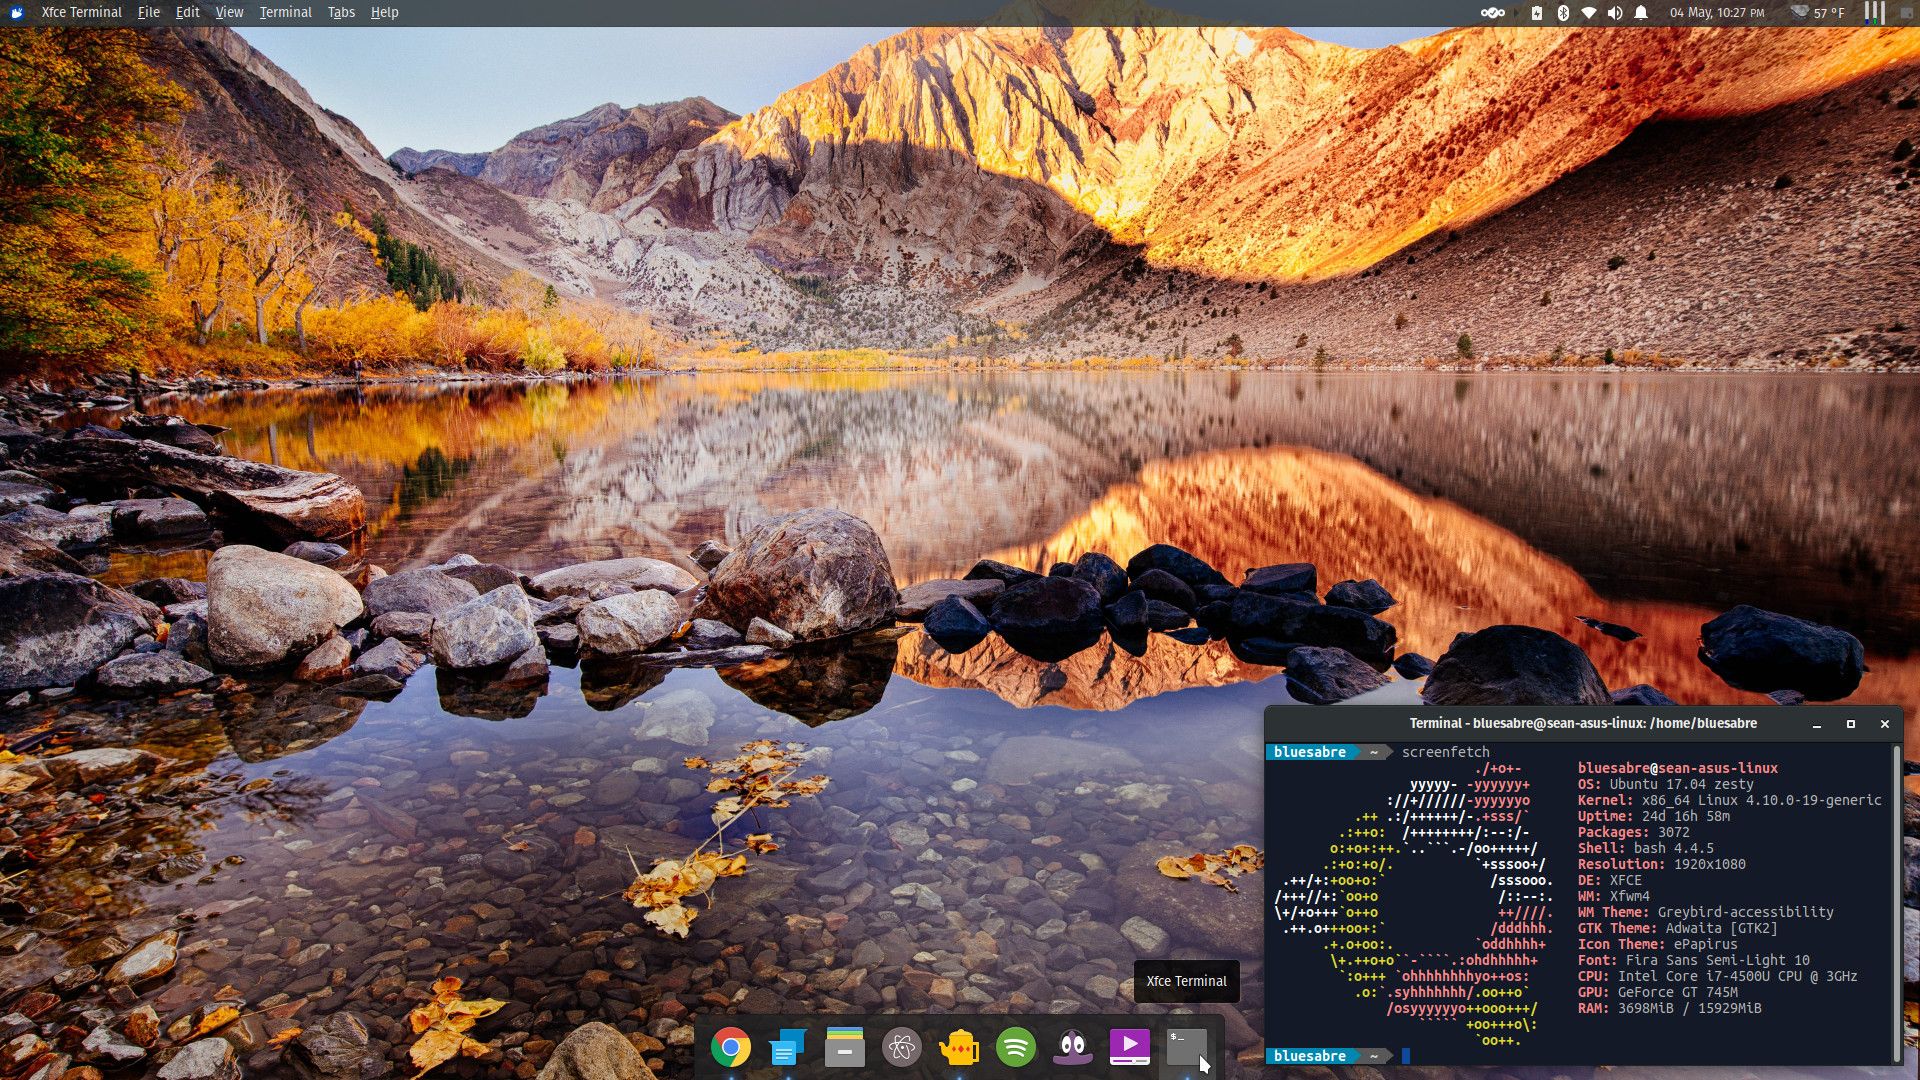Expand the hidden tray icons arrow
The image size is (1920, 1080).
(1516, 13)
